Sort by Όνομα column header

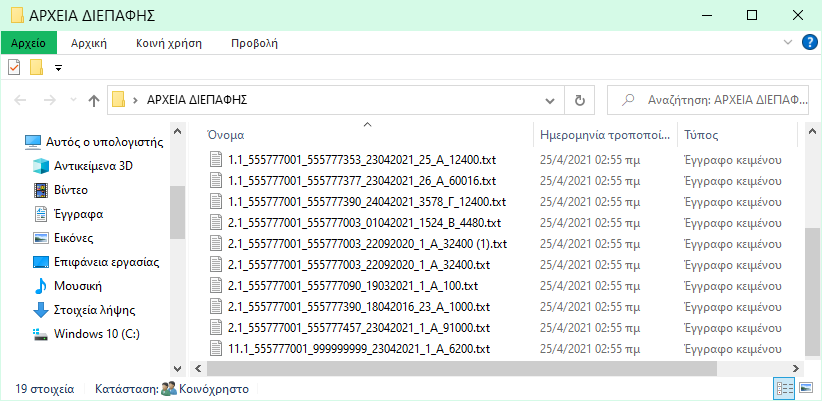[225, 135]
